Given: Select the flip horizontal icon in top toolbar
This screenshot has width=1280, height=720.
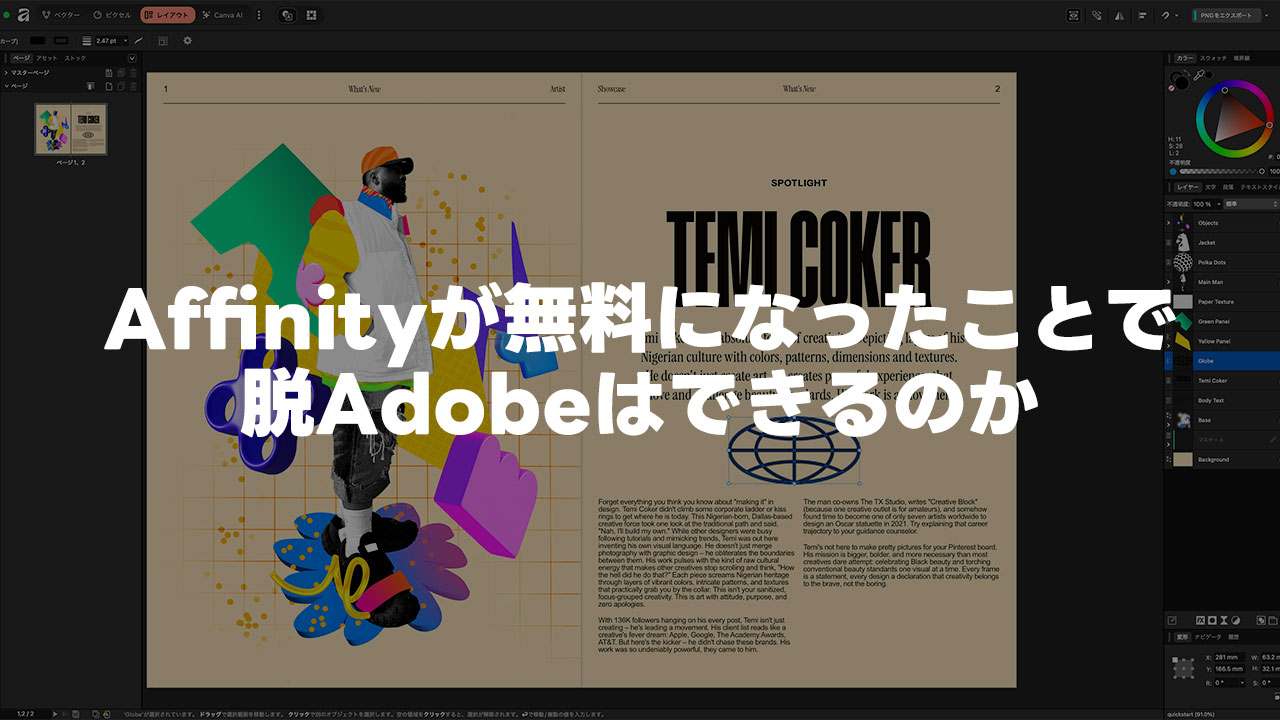Looking at the screenshot, I should [1118, 15].
